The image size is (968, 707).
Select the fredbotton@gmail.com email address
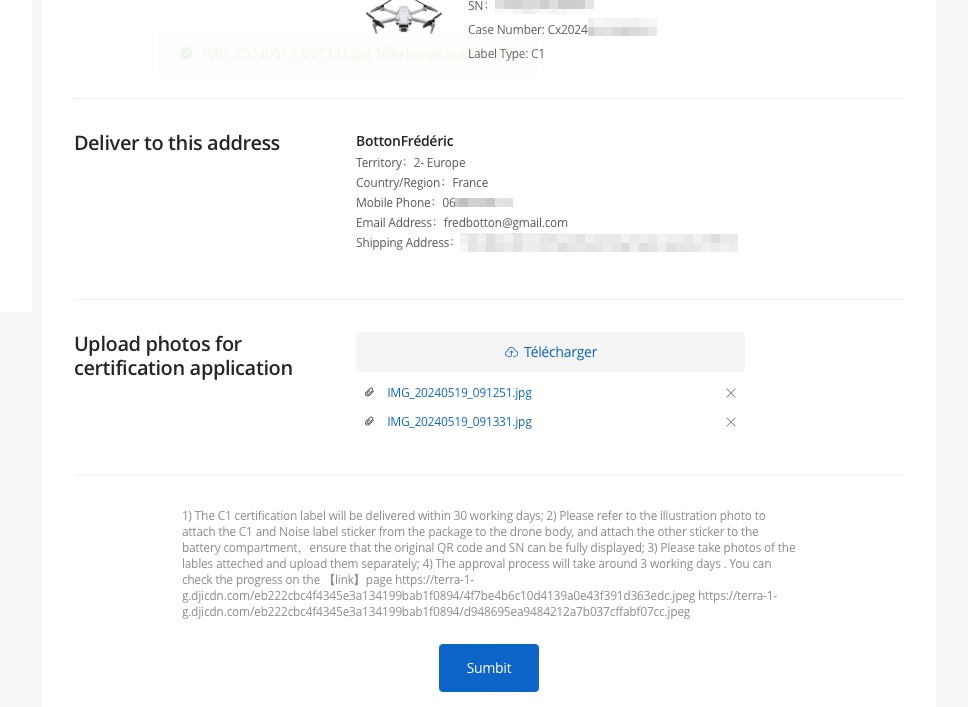(x=506, y=222)
